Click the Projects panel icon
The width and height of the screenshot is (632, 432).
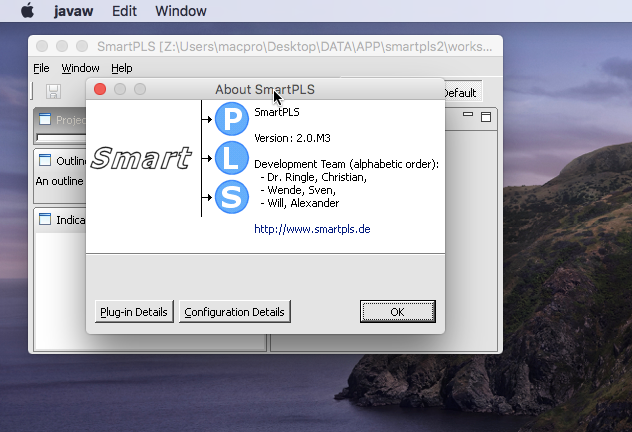(x=45, y=119)
